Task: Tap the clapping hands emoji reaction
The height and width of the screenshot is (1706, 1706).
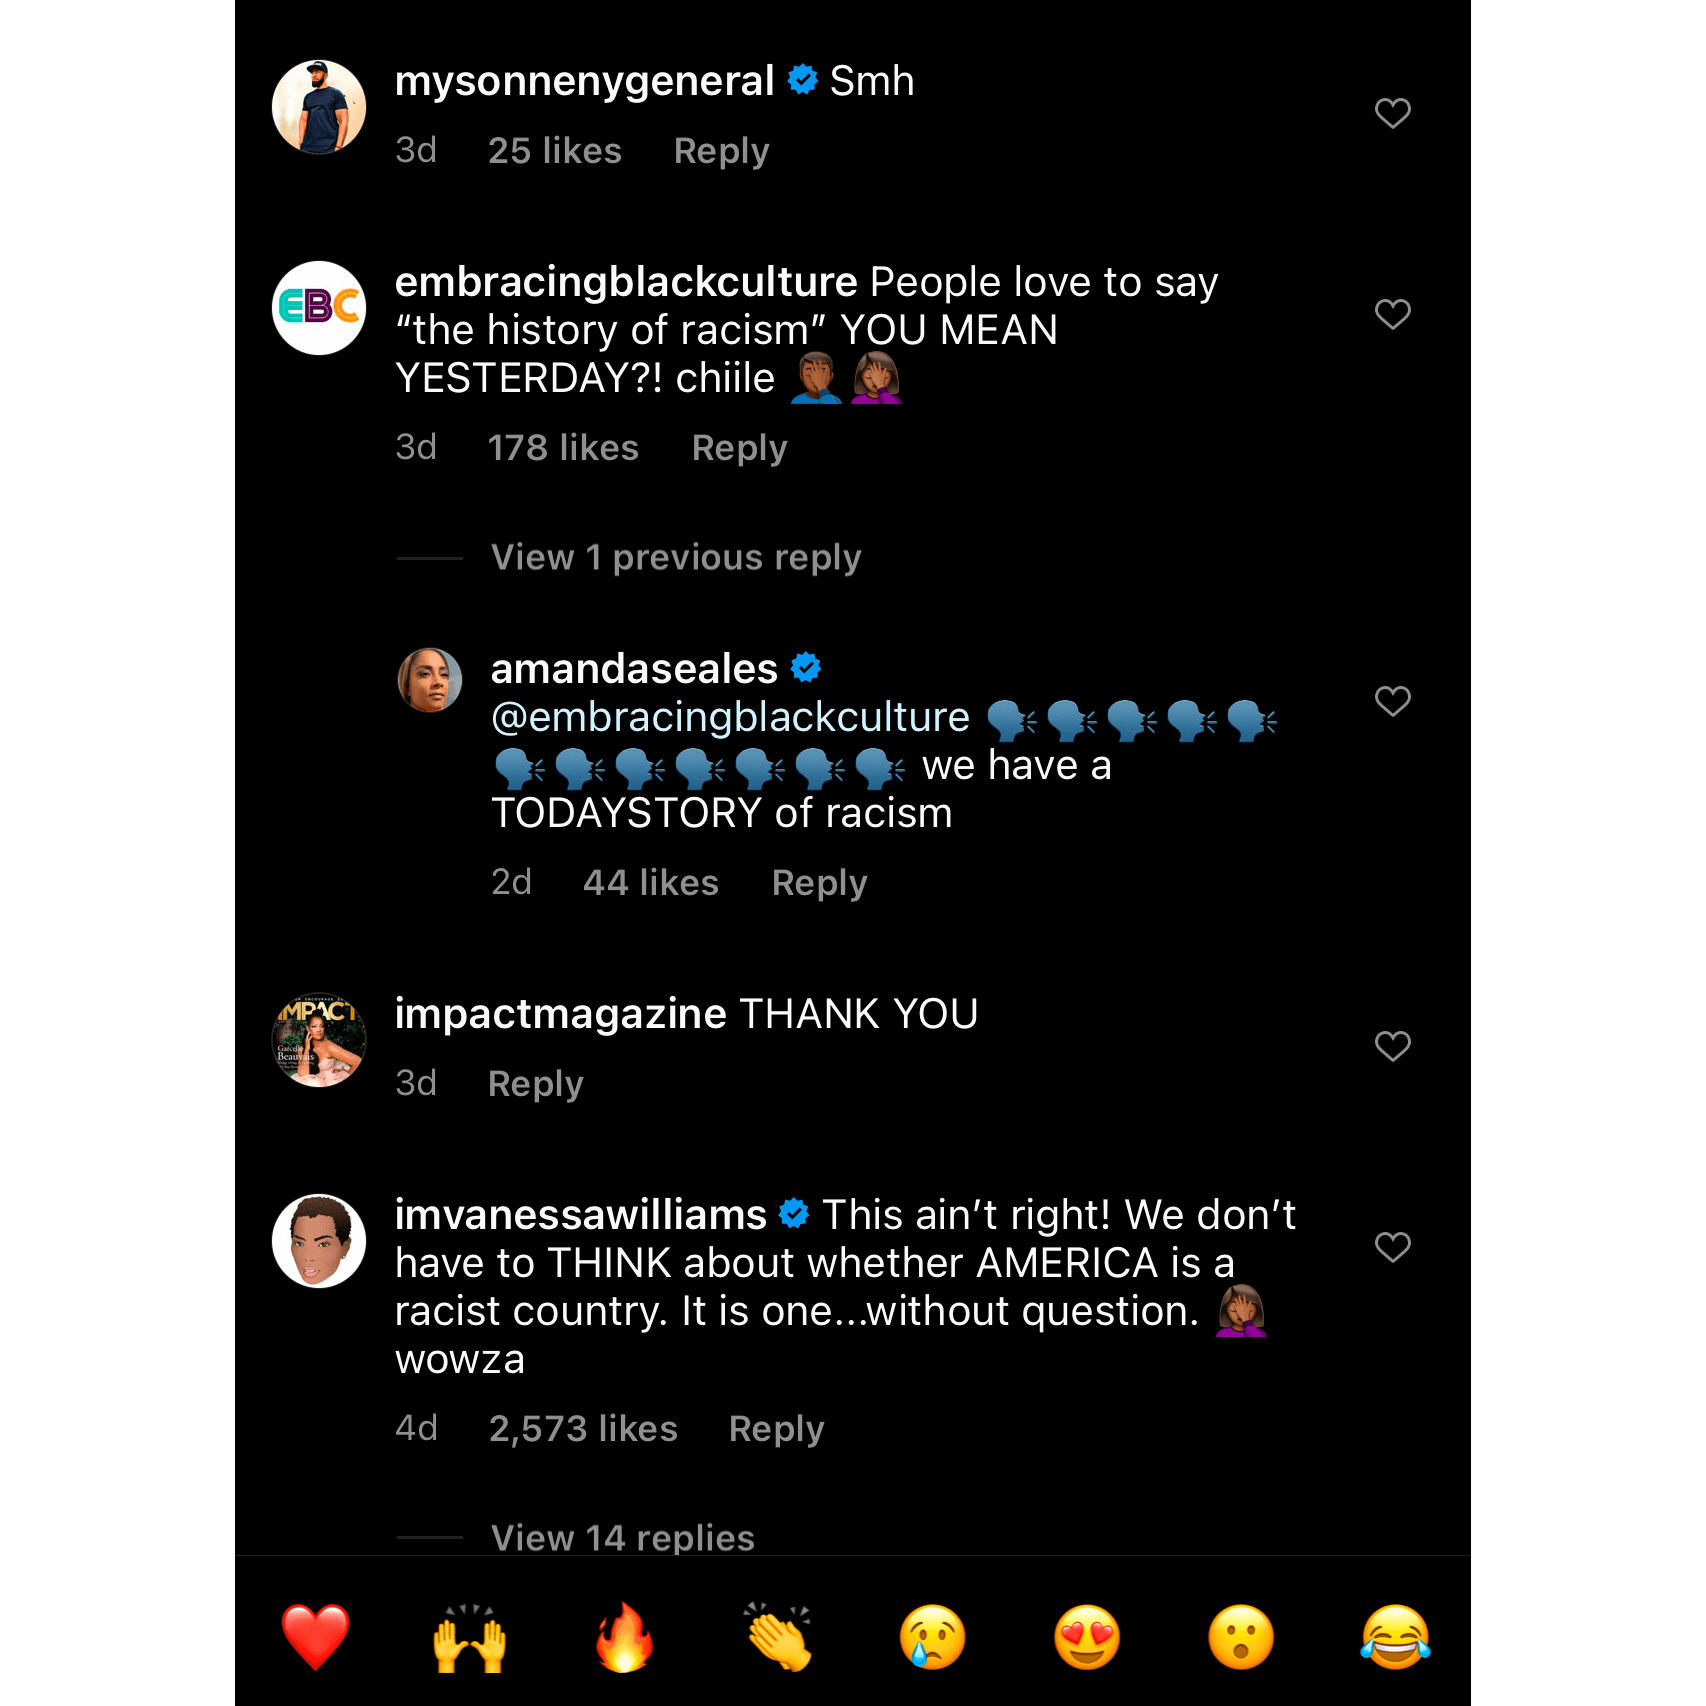Action: tap(778, 1637)
